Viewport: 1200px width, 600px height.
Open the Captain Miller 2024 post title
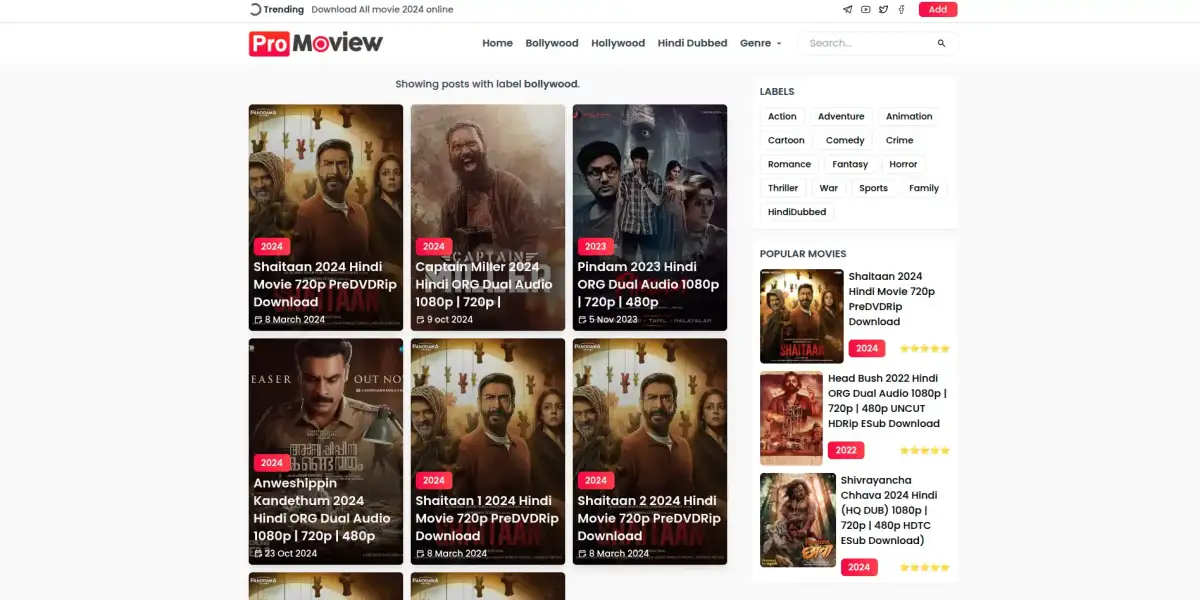(483, 284)
